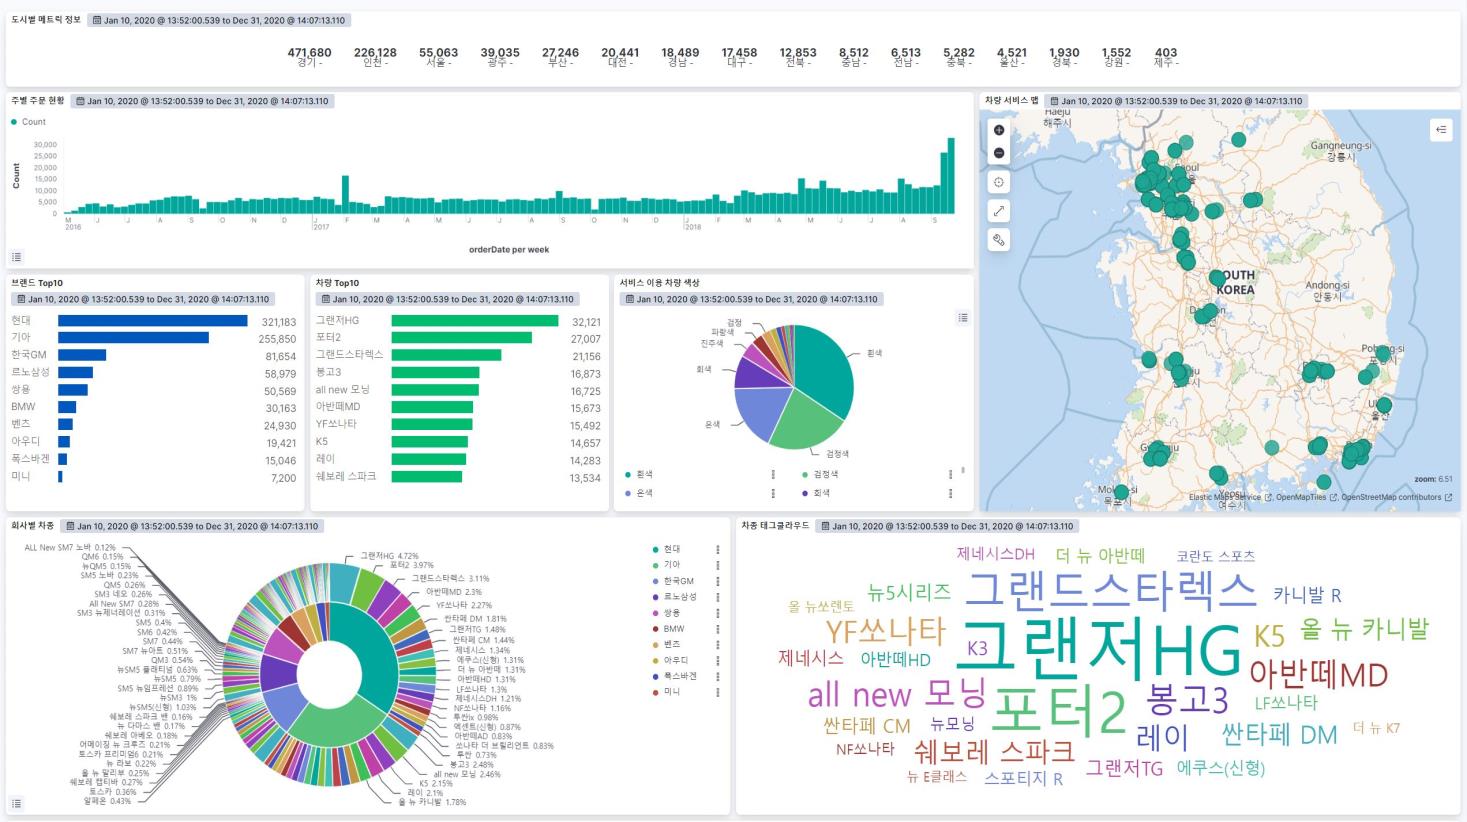The width and height of the screenshot is (1467, 822).
Task: Open options for 폭스바겐 legend entry
Action: pos(717,676)
